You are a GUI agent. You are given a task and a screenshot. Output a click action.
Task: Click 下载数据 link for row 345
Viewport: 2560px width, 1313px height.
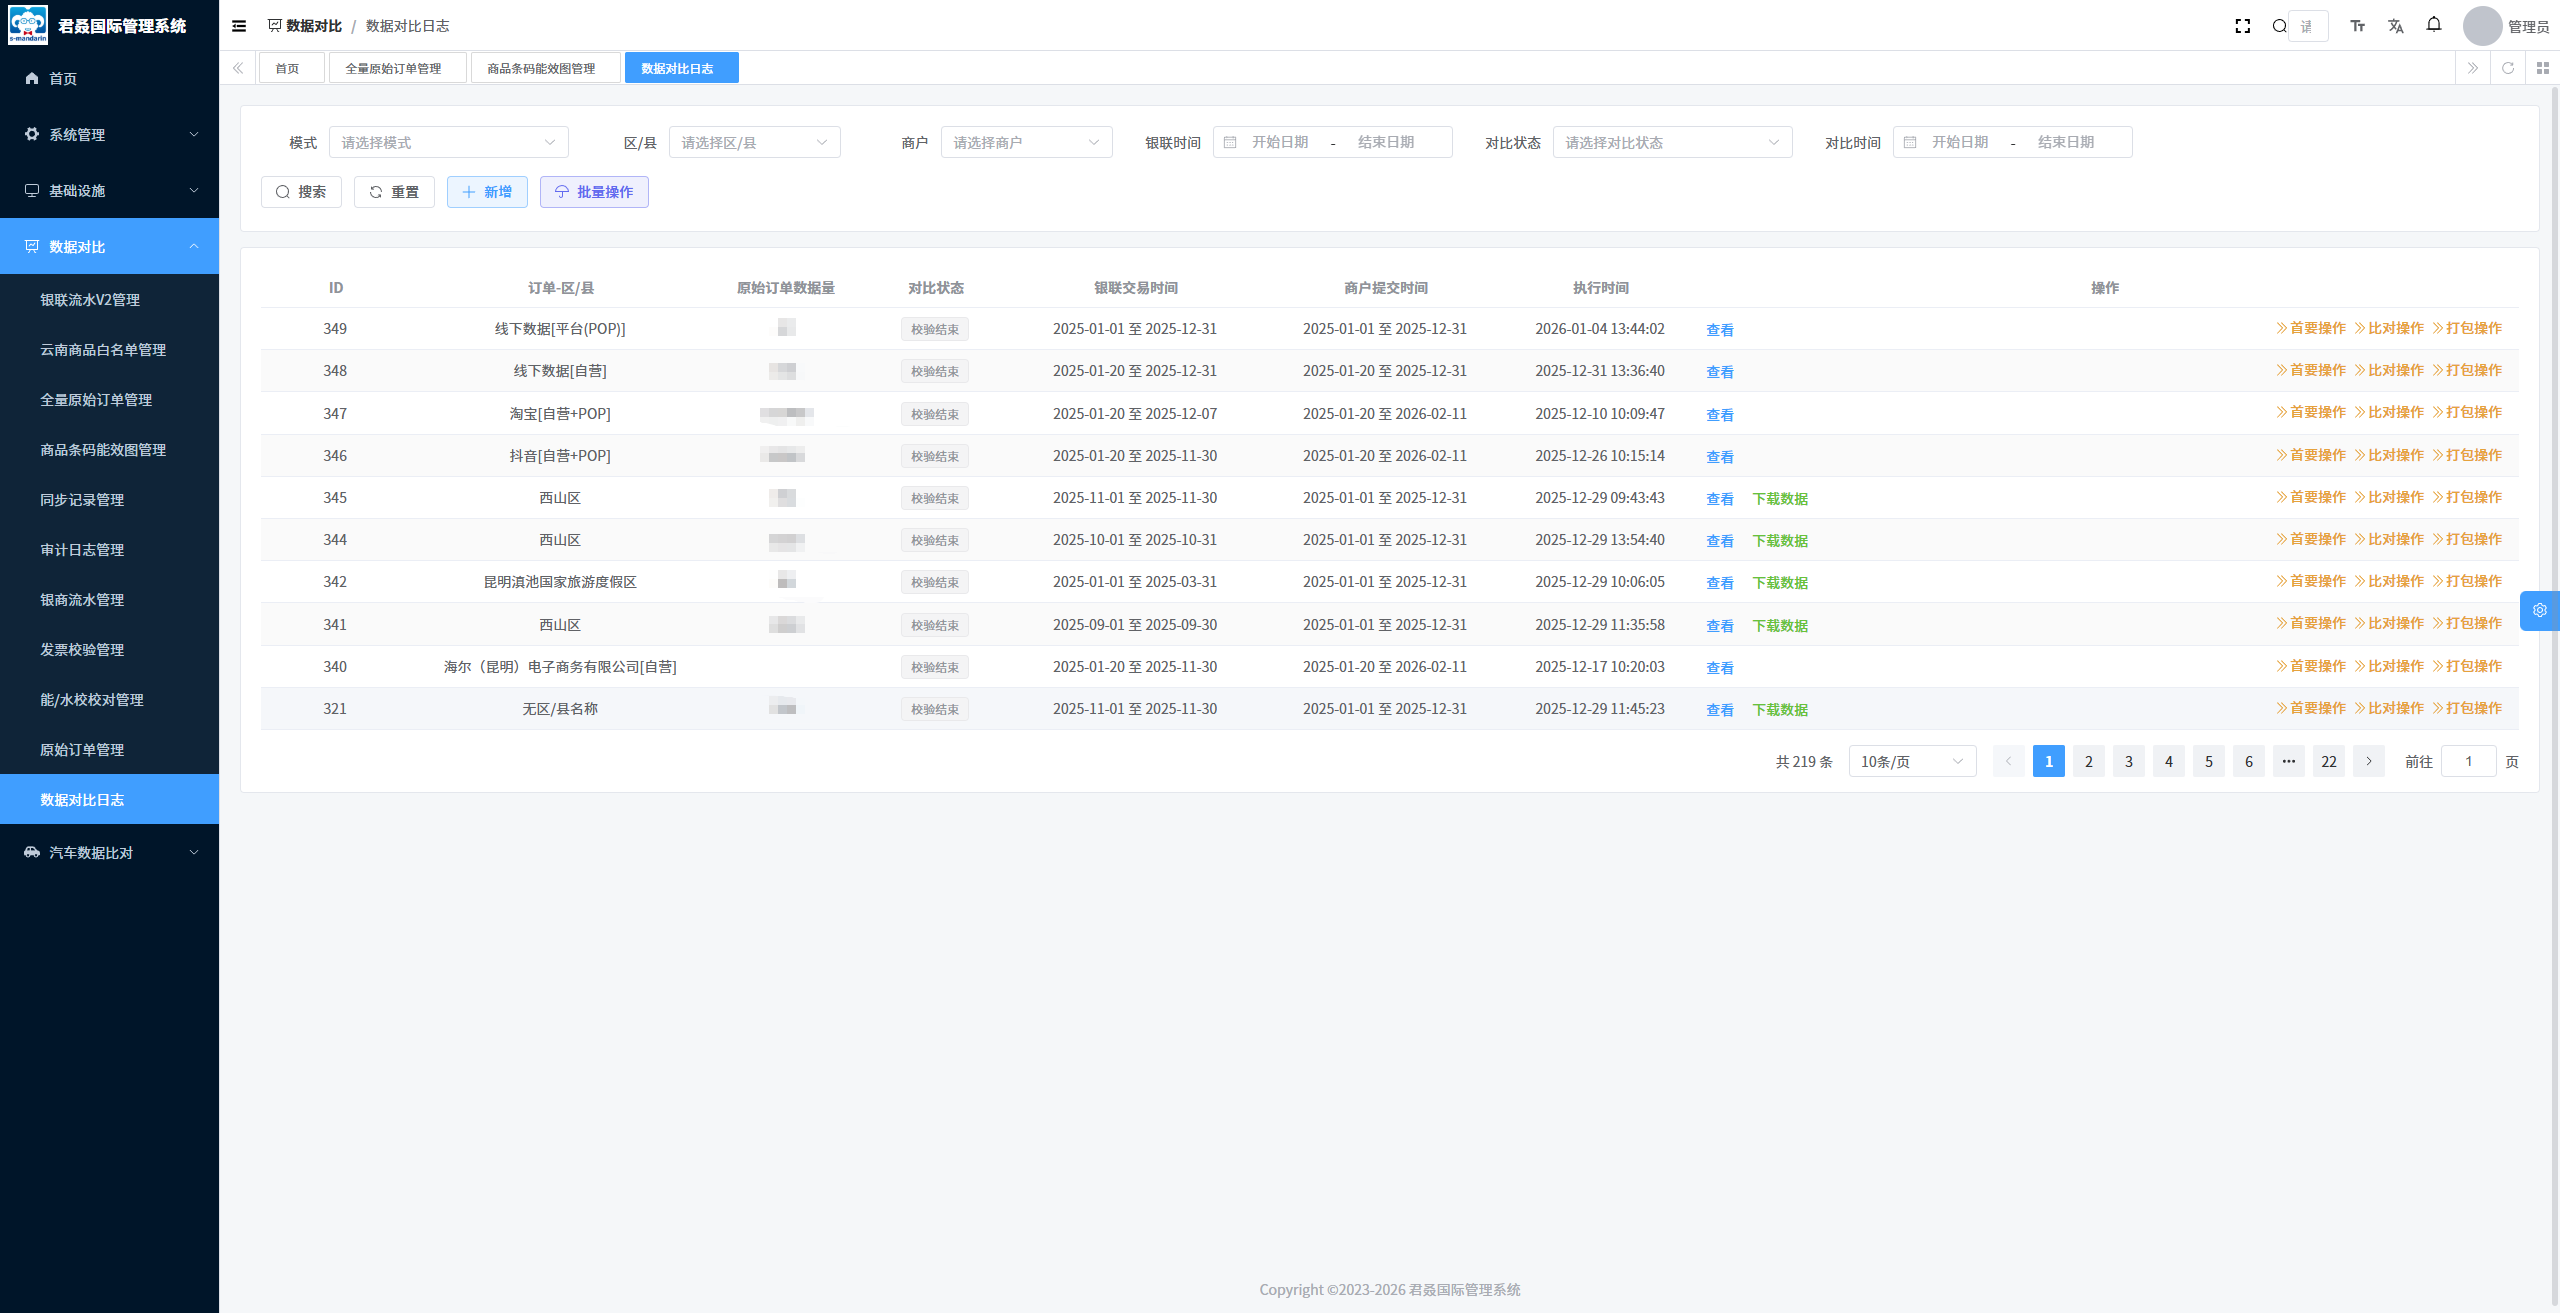[1780, 498]
